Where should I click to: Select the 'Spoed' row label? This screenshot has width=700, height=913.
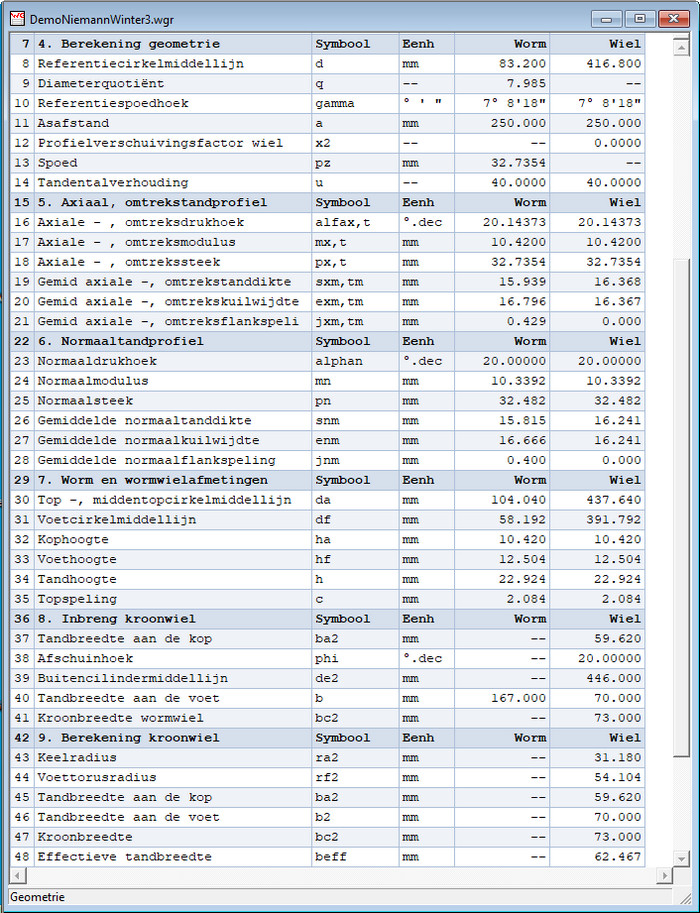(57, 162)
